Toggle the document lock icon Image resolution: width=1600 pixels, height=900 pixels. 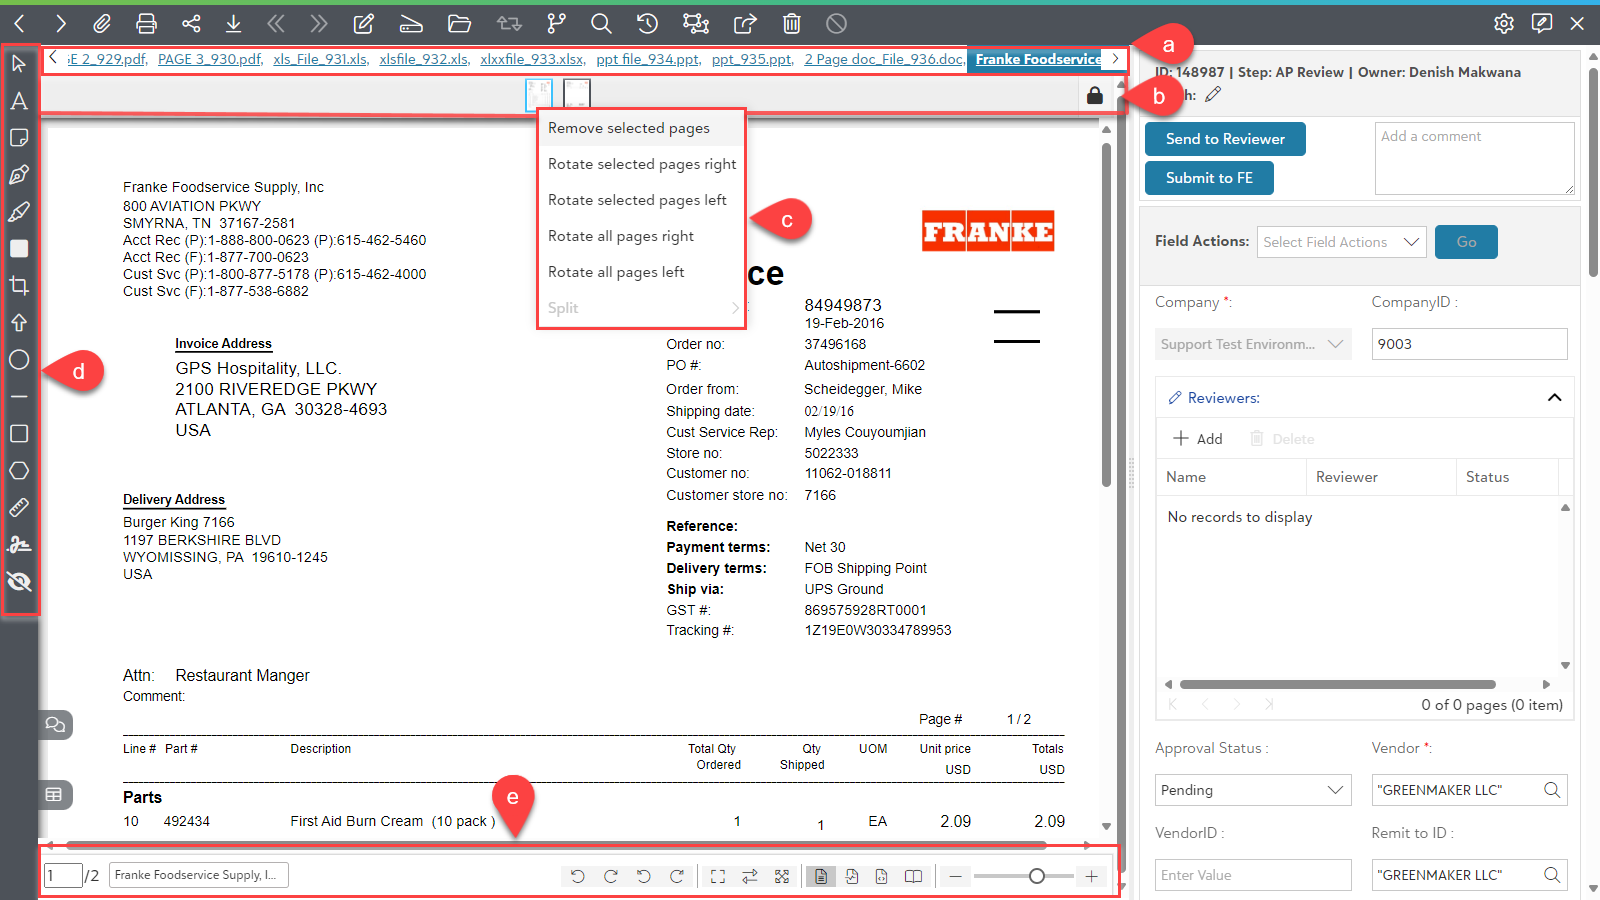(x=1095, y=96)
